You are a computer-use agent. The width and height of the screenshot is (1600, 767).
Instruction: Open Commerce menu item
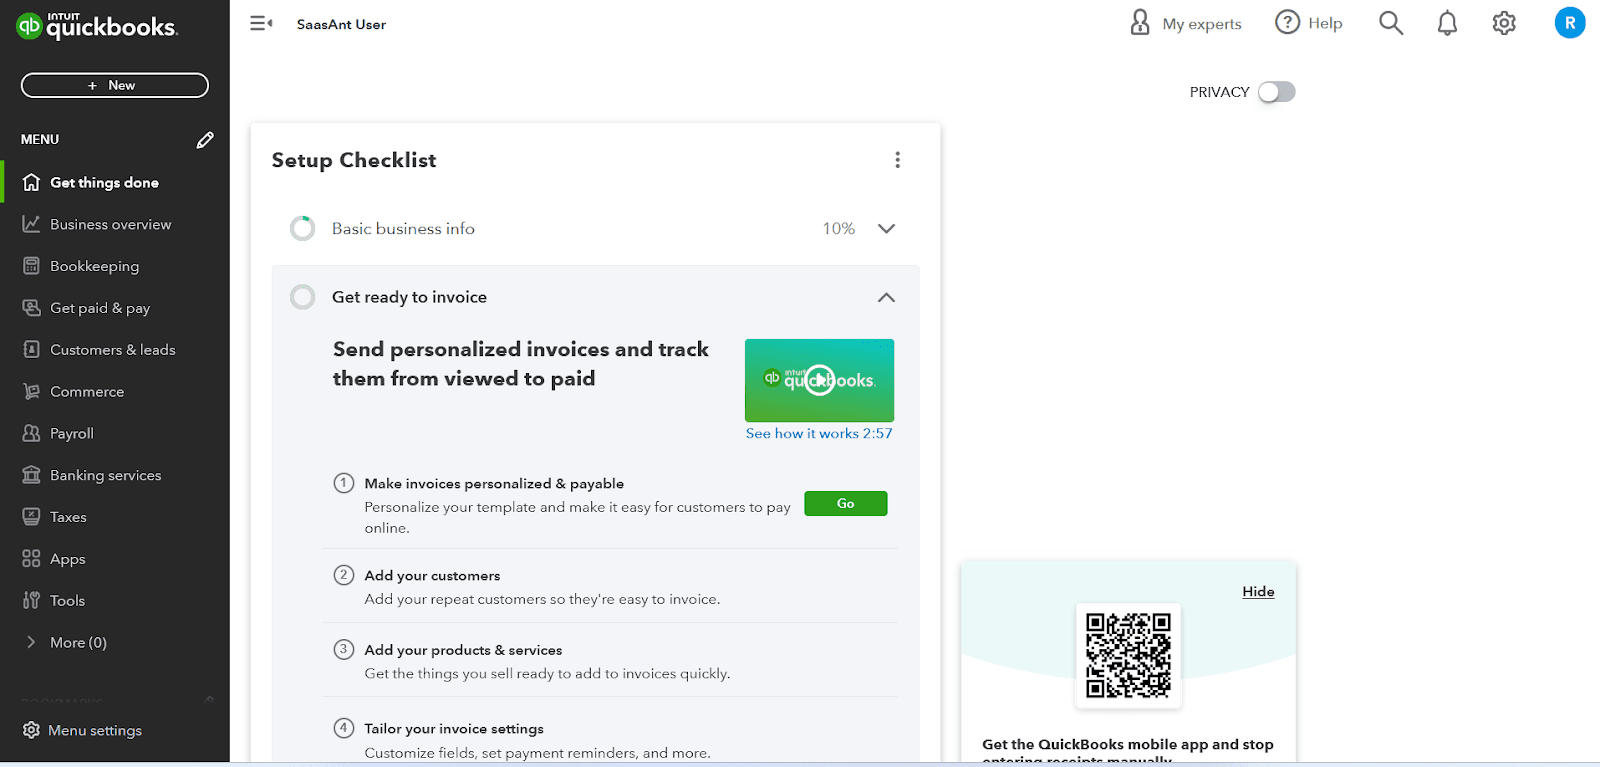click(87, 391)
